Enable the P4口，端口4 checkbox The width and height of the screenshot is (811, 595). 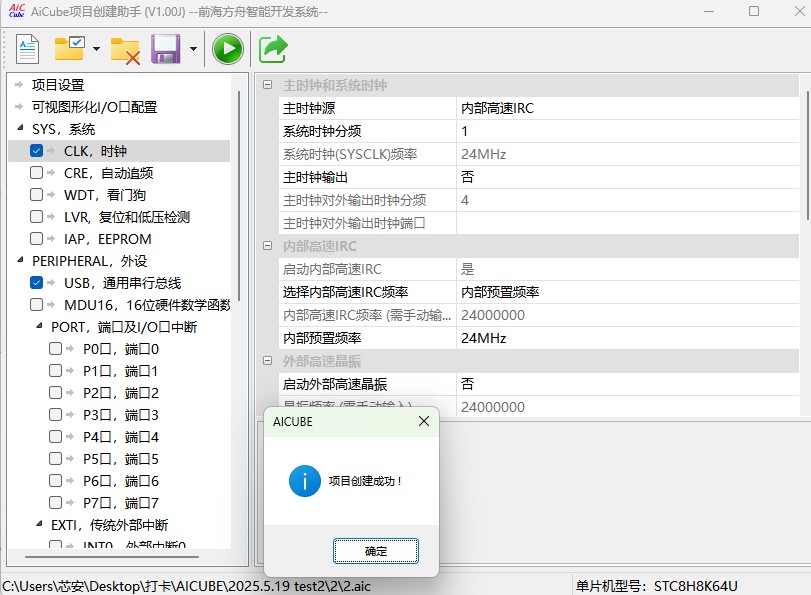(x=55, y=437)
